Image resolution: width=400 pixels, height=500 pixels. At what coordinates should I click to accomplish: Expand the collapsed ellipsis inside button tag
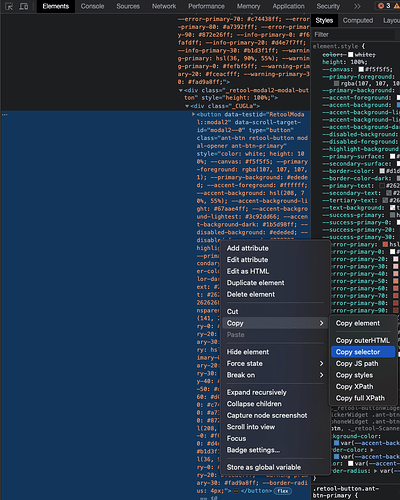point(236,491)
